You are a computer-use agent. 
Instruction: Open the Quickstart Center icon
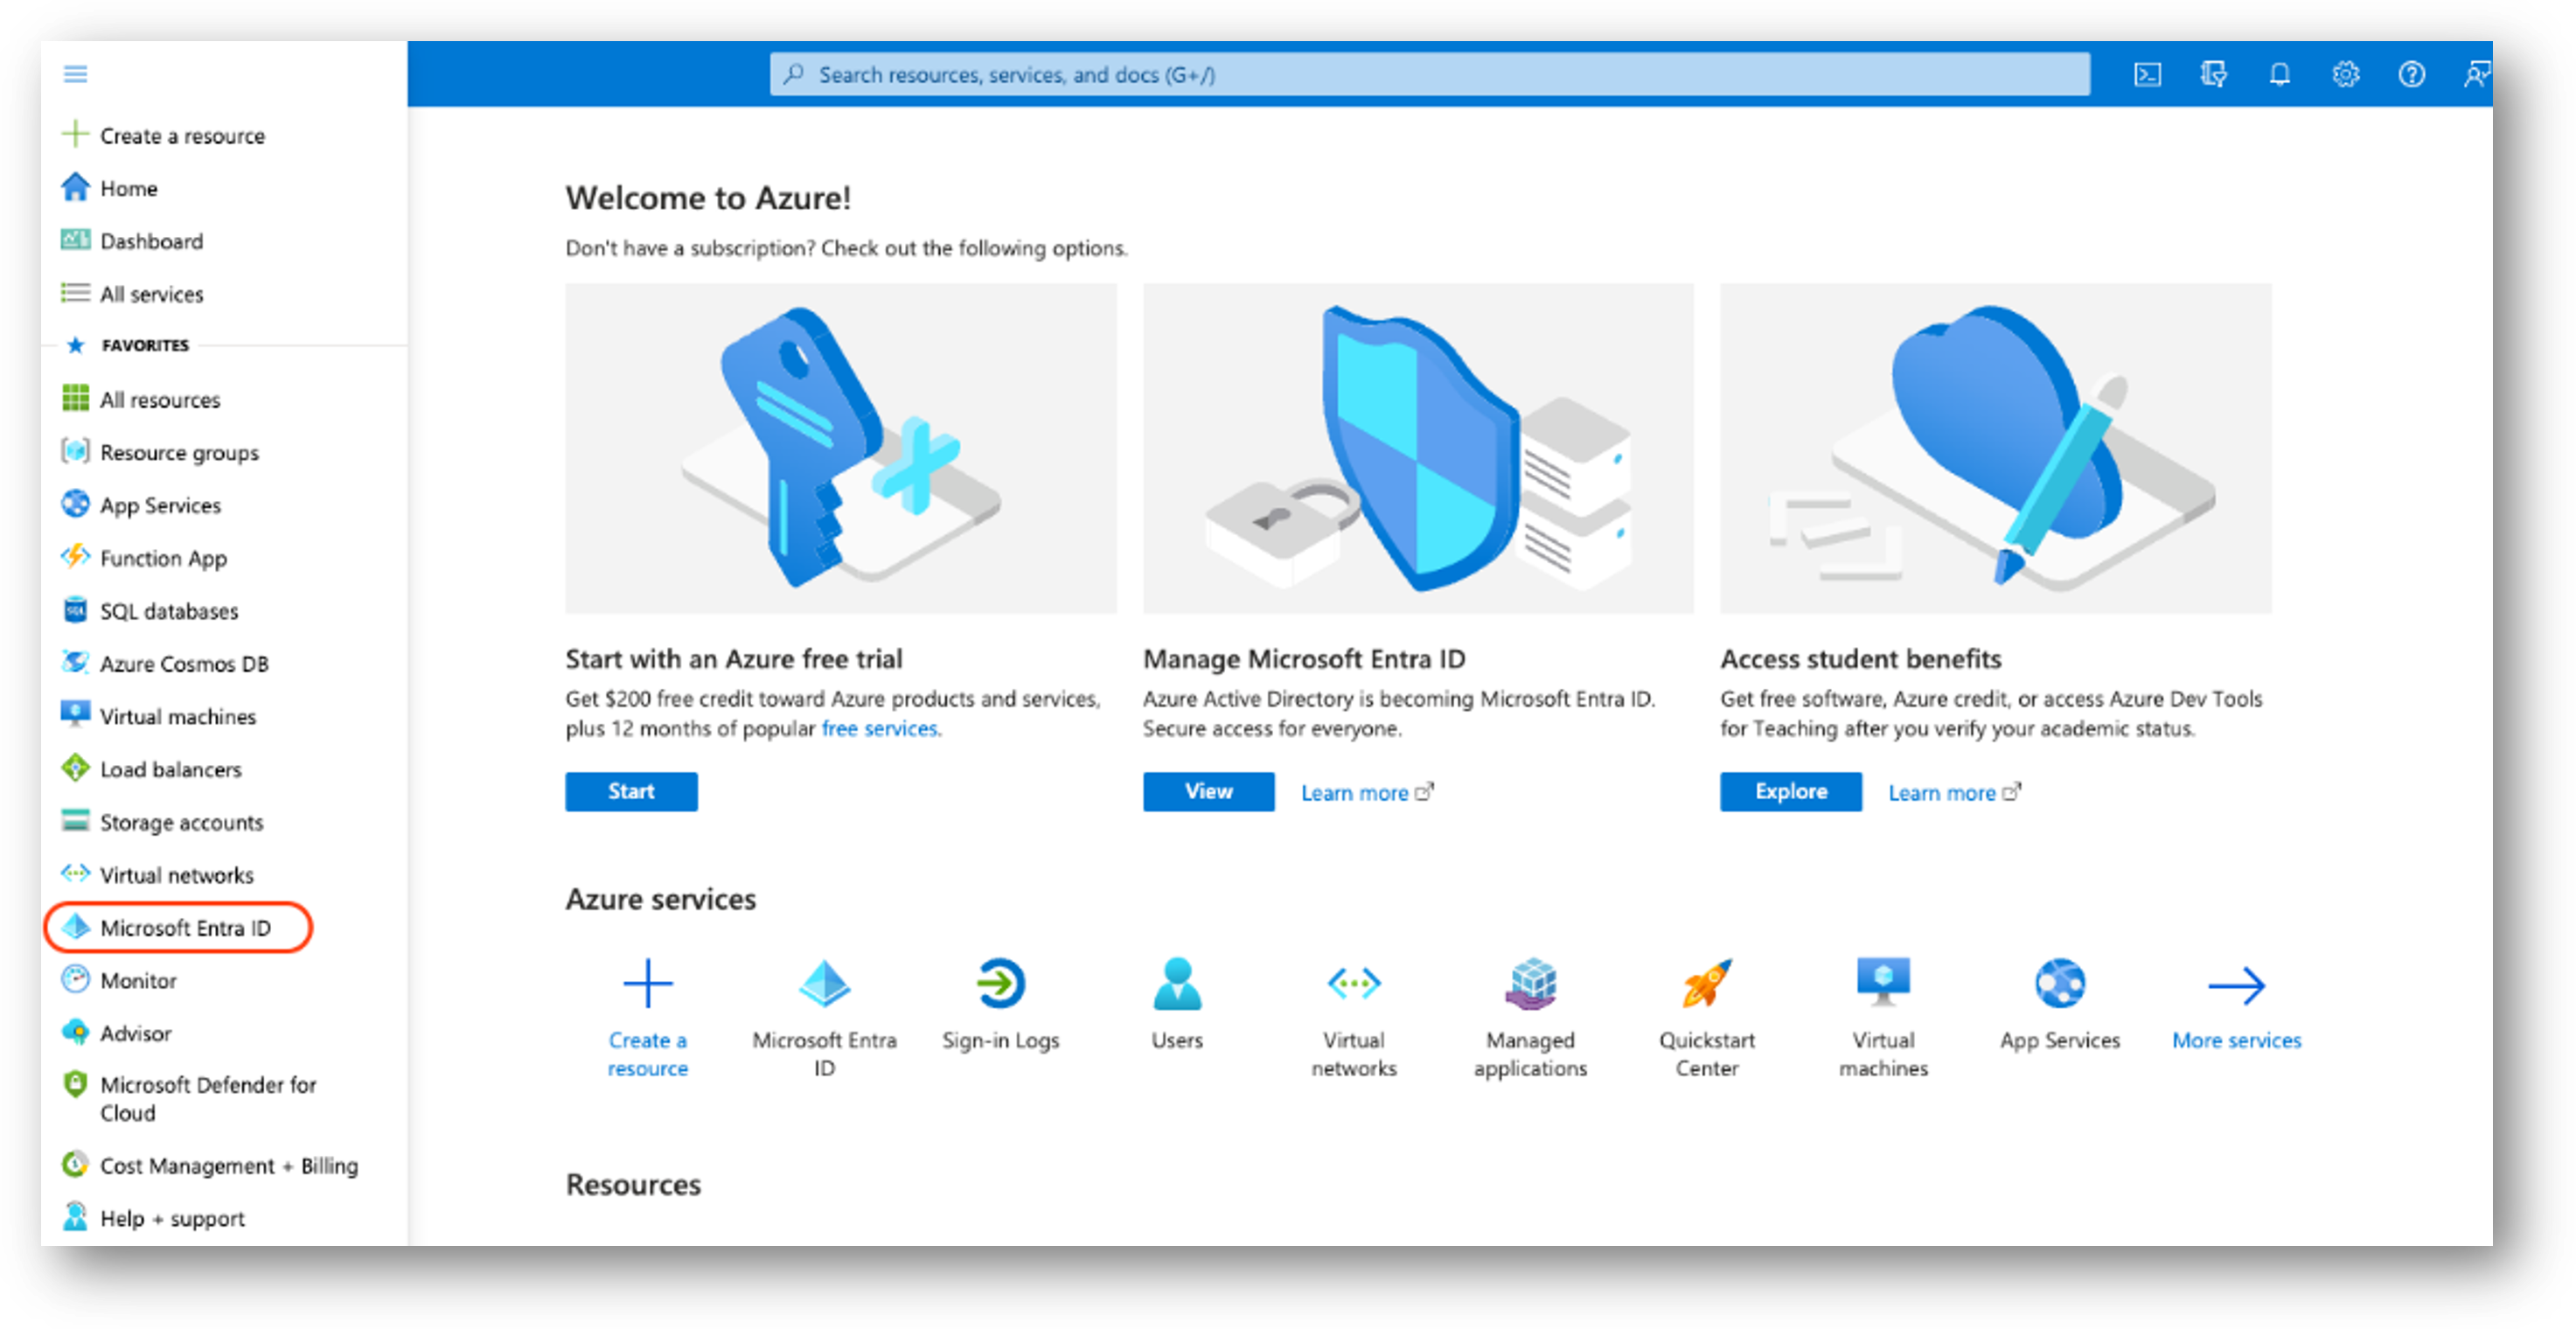(1710, 983)
